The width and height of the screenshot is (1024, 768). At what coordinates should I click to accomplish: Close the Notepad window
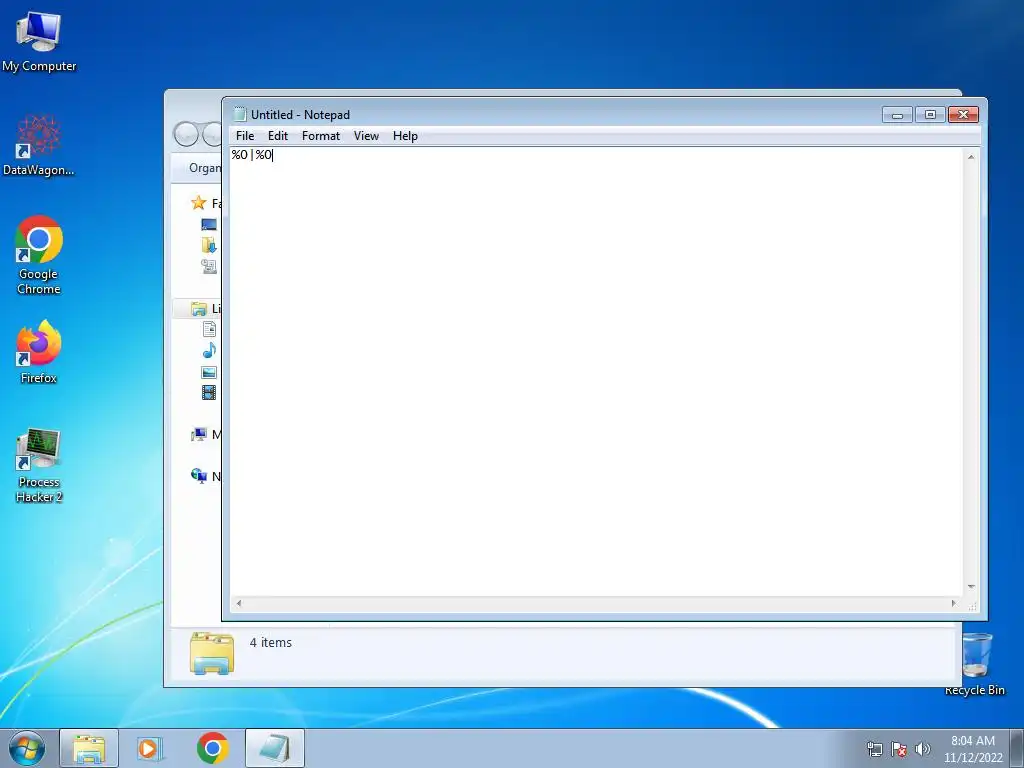point(963,115)
